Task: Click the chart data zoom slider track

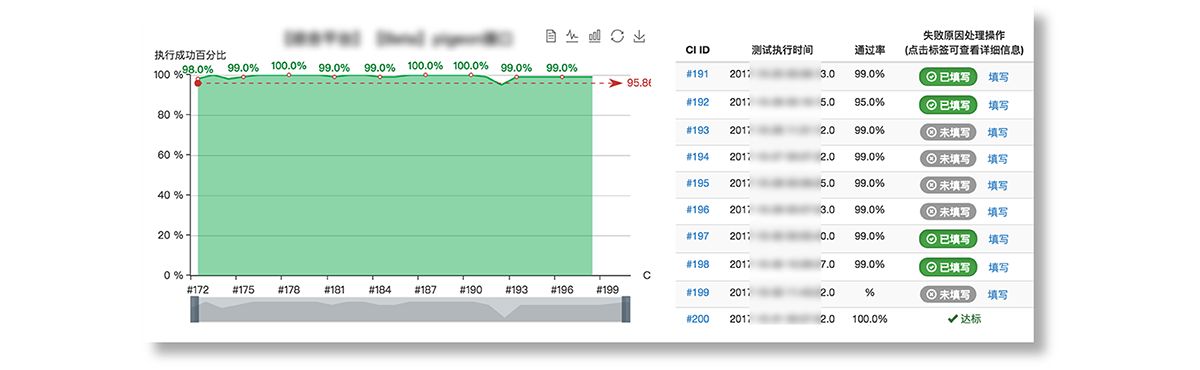Action: pyautogui.click(x=410, y=309)
